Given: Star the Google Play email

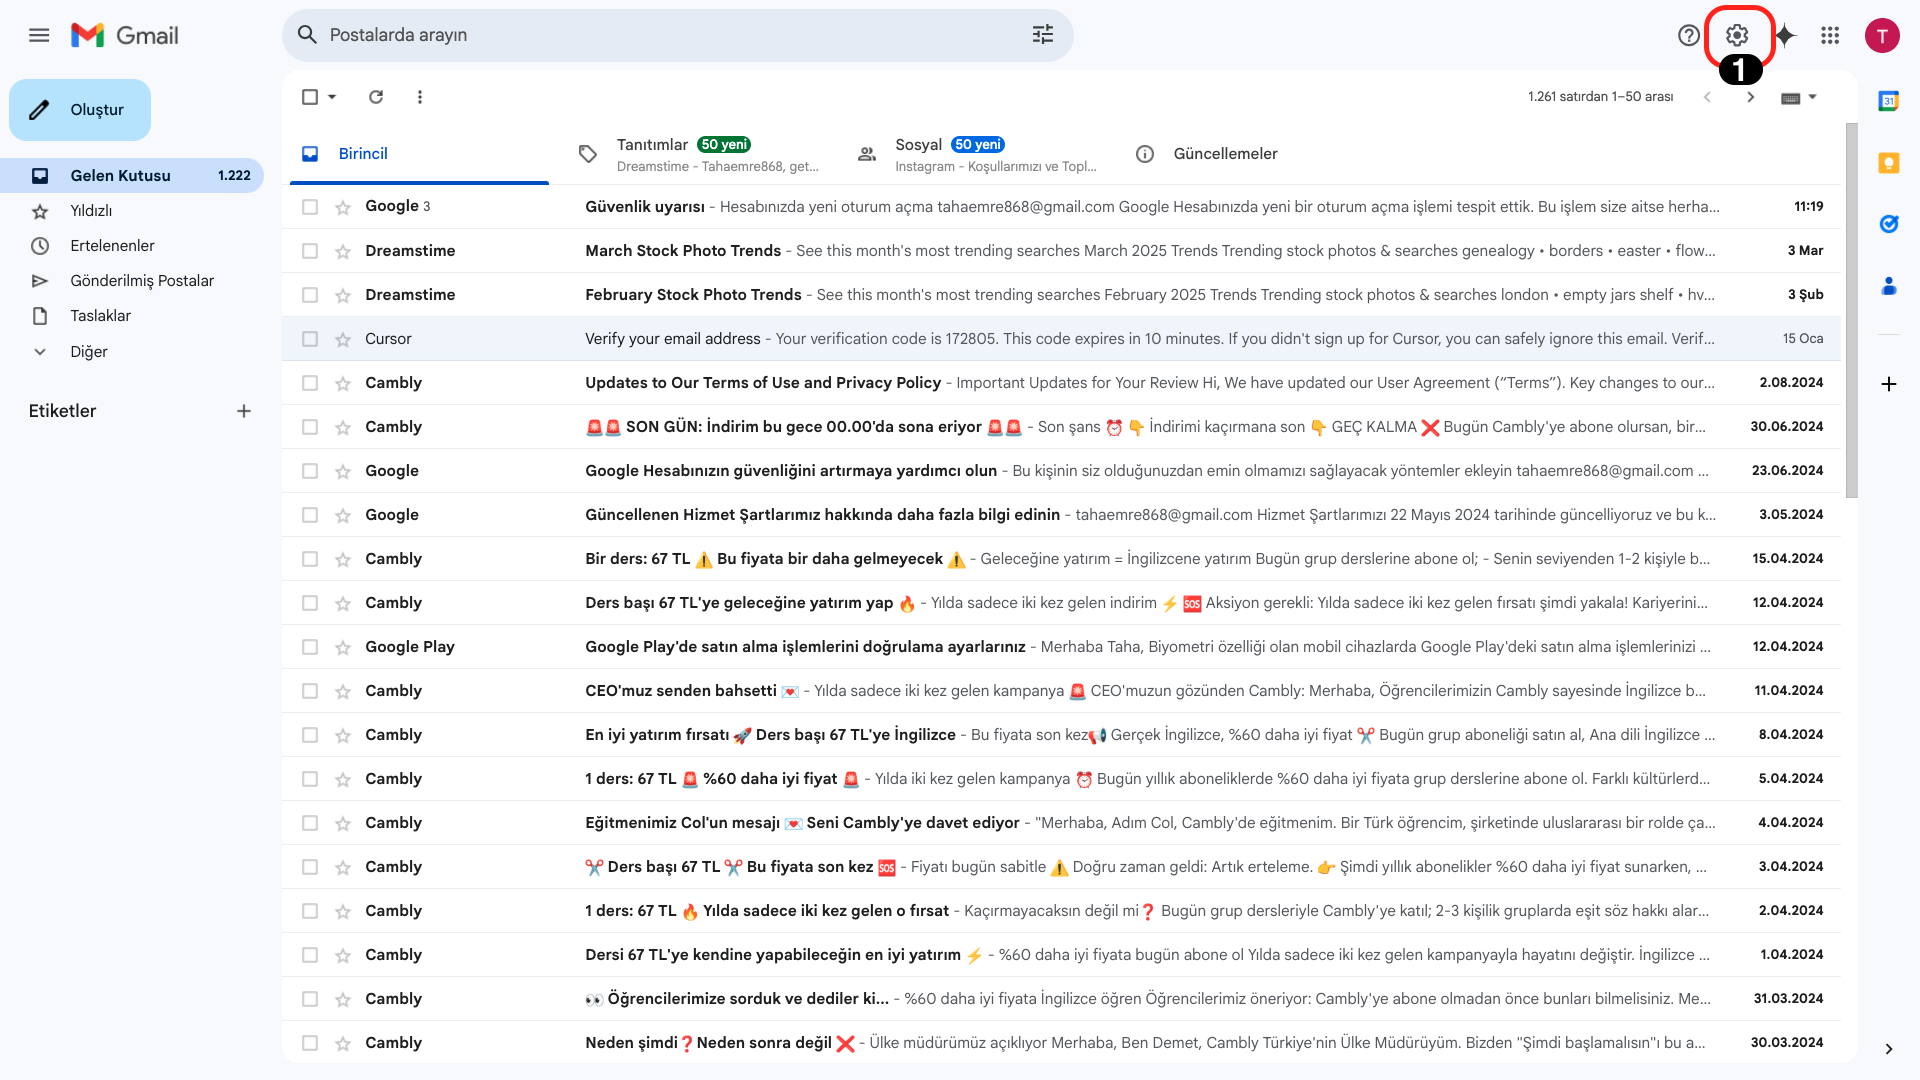Looking at the screenshot, I should (x=343, y=647).
